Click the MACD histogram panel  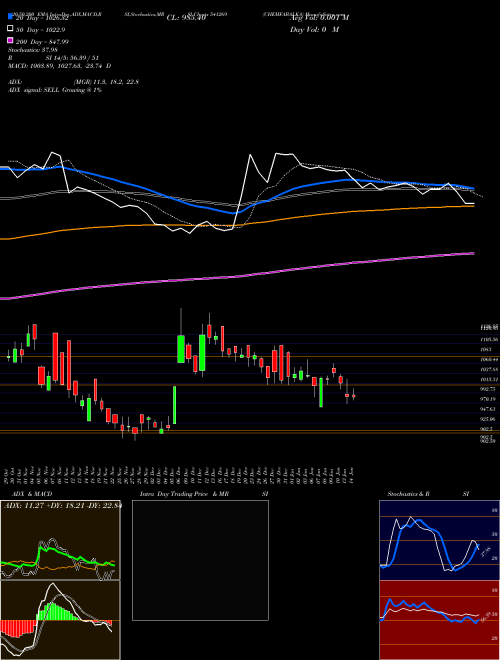tap(60, 620)
